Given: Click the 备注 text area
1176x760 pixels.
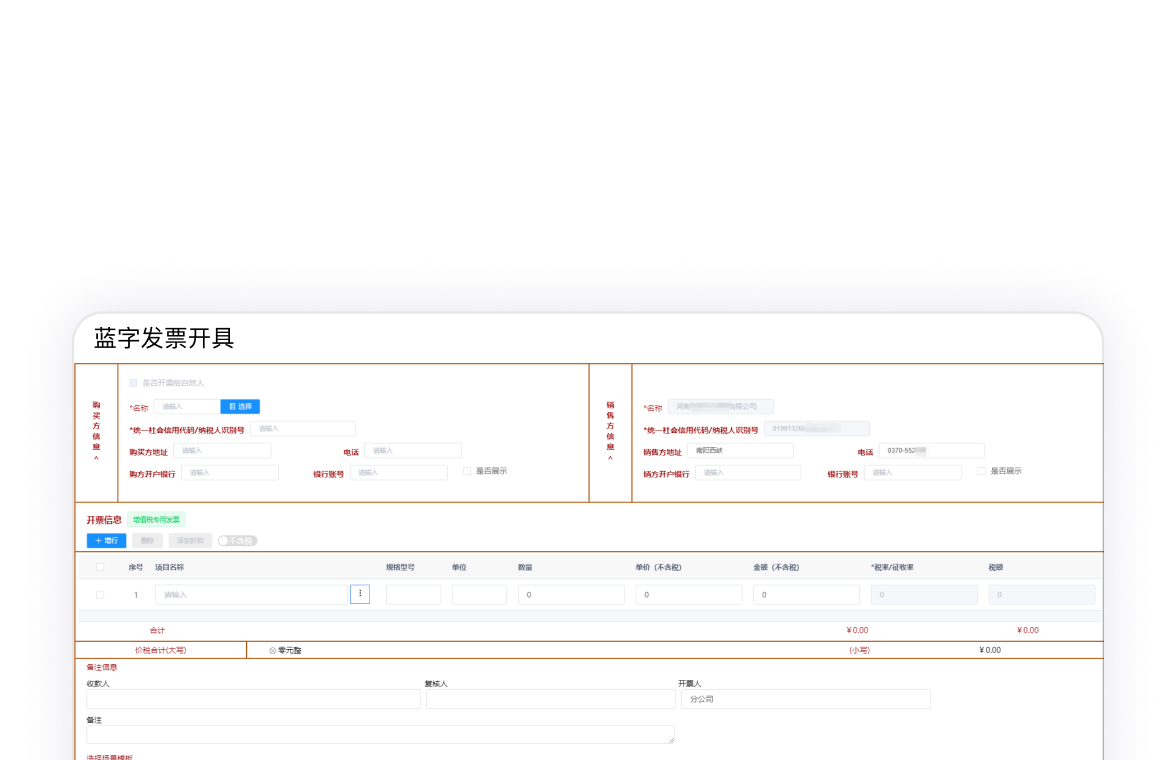Looking at the screenshot, I should tap(380, 734).
